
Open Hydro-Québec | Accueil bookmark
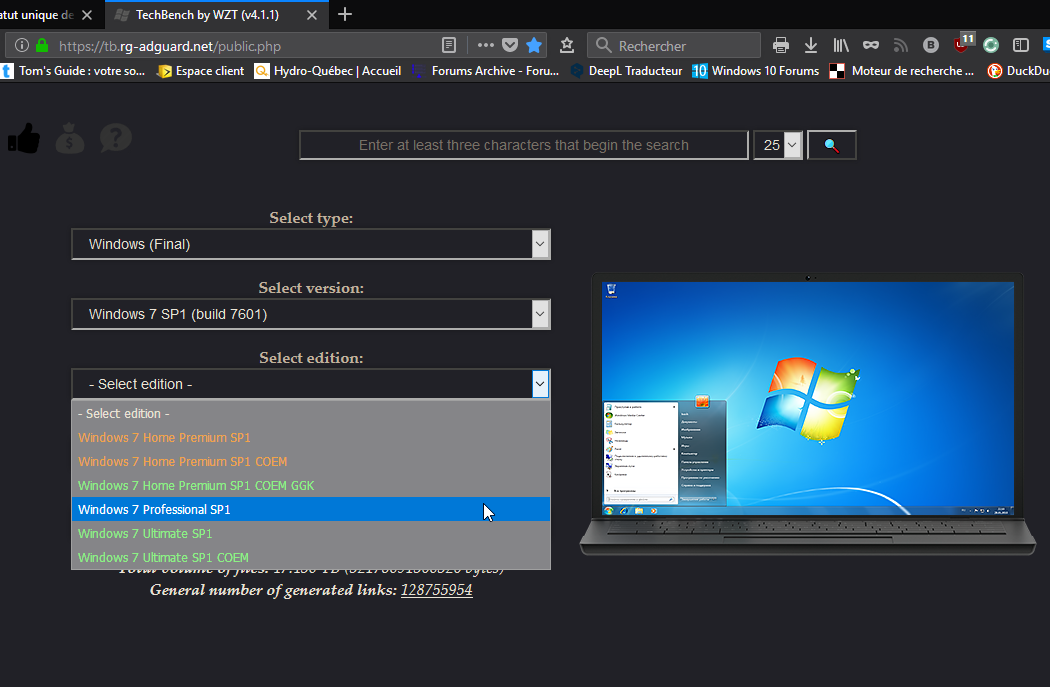point(327,71)
